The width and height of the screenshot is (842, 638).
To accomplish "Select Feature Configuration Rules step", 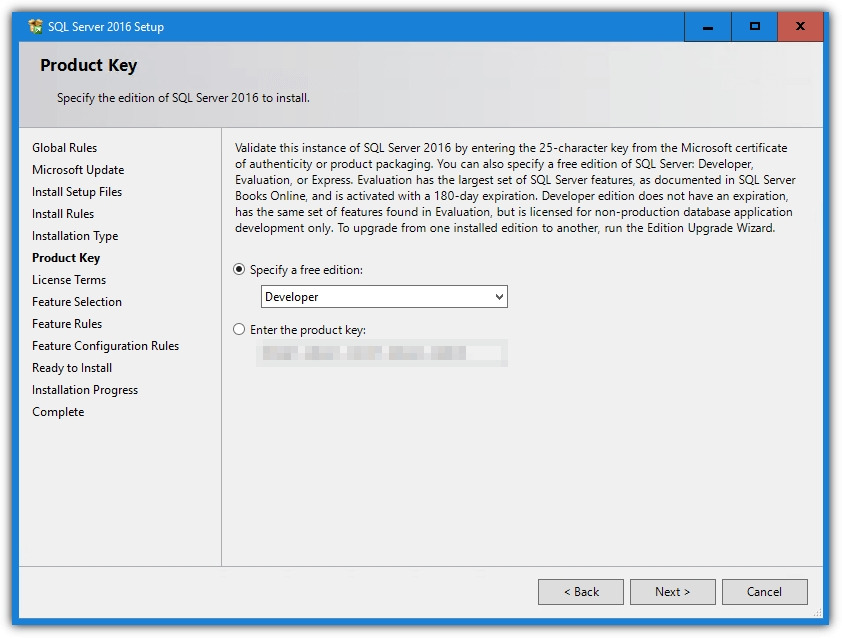I will [x=105, y=346].
